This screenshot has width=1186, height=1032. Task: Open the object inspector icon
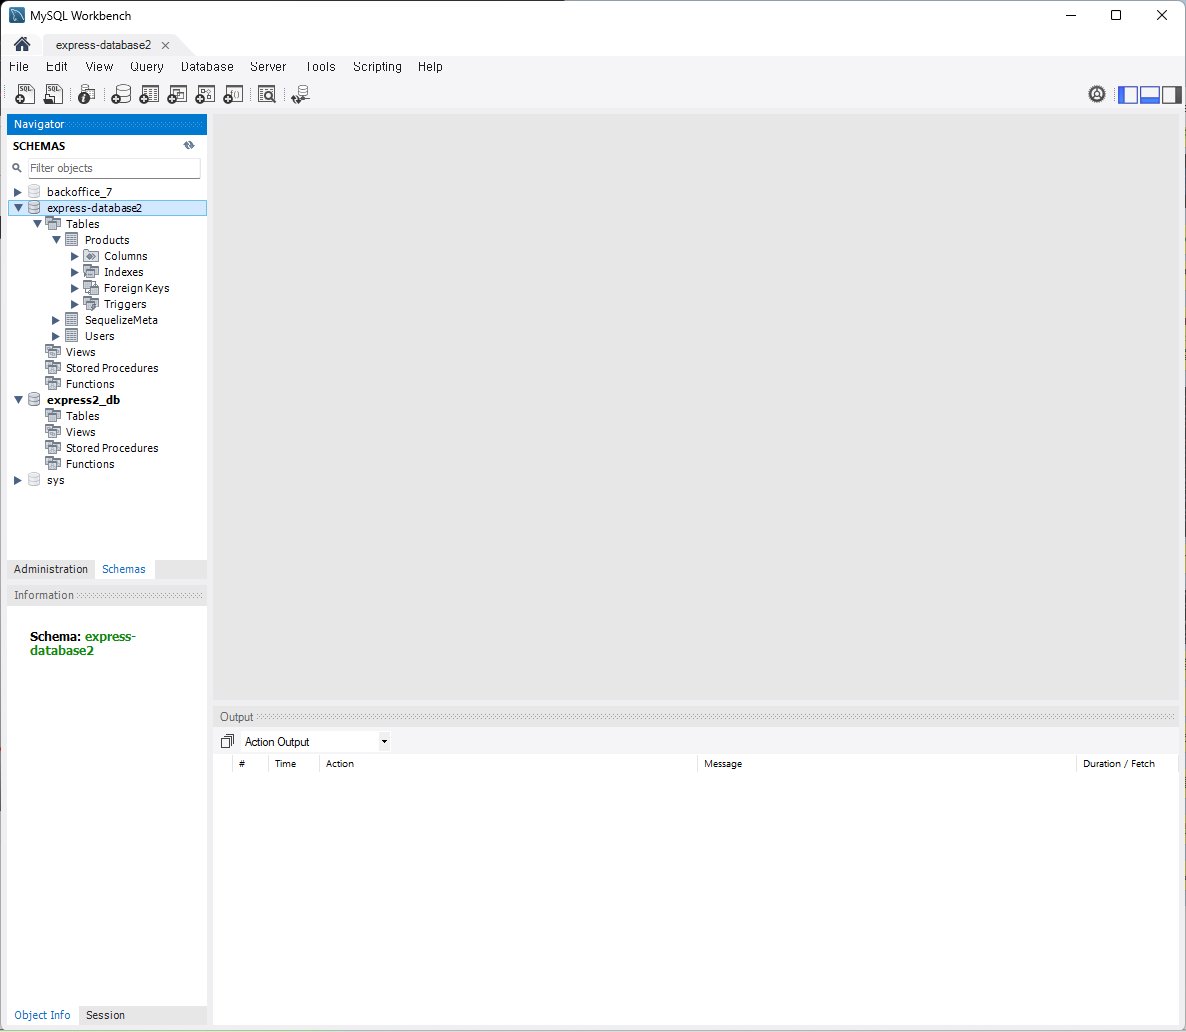click(86, 94)
